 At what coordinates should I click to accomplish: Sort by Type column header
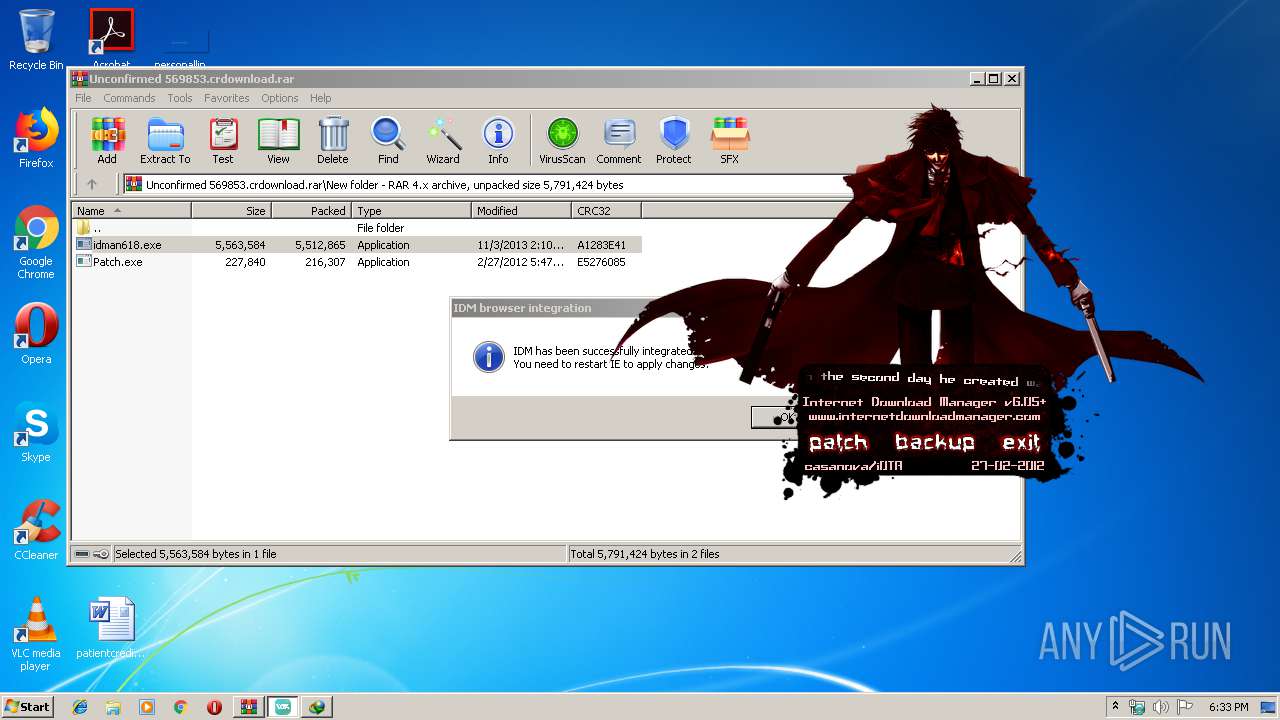(x=412, y=210)
